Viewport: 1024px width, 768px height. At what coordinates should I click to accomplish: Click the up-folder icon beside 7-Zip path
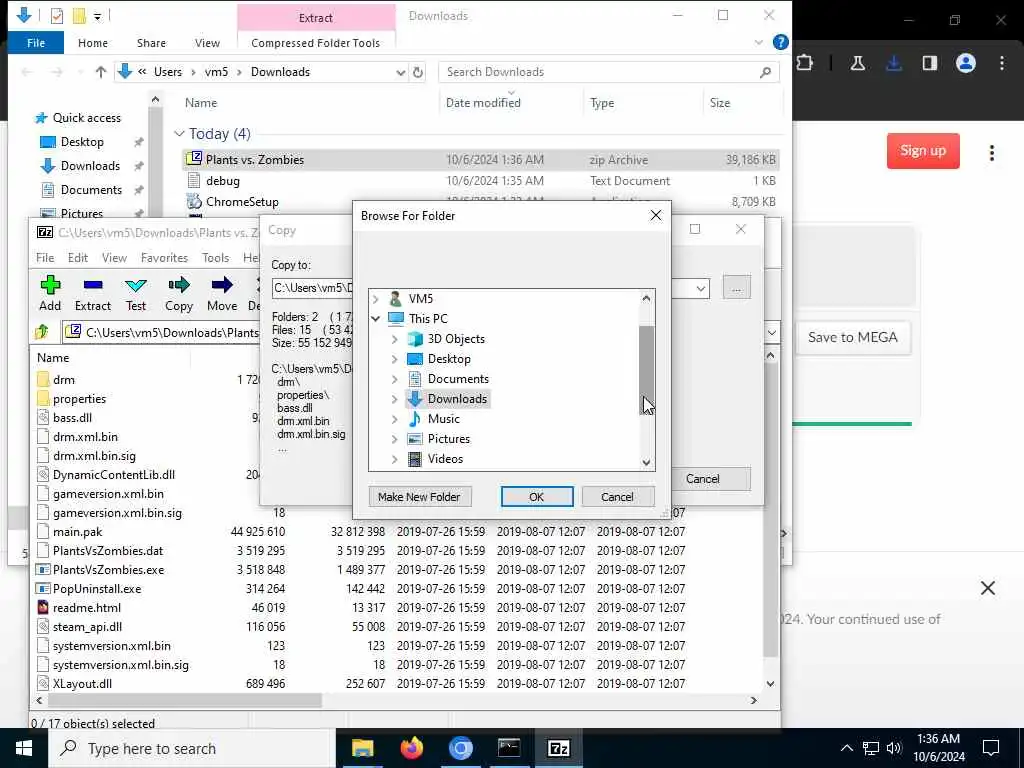coord(42,332)
